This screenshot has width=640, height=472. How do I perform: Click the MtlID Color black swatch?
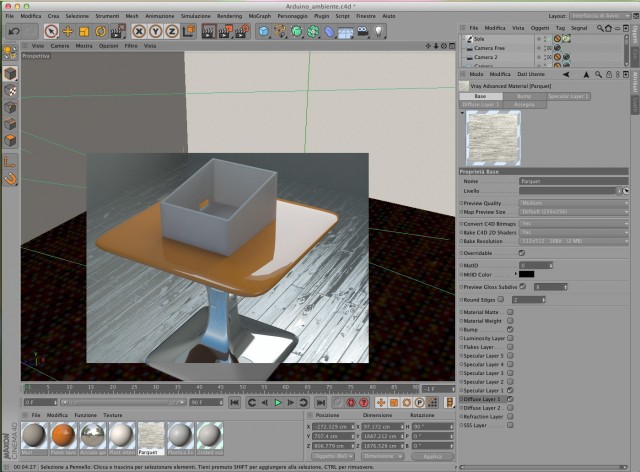[527, 274]
